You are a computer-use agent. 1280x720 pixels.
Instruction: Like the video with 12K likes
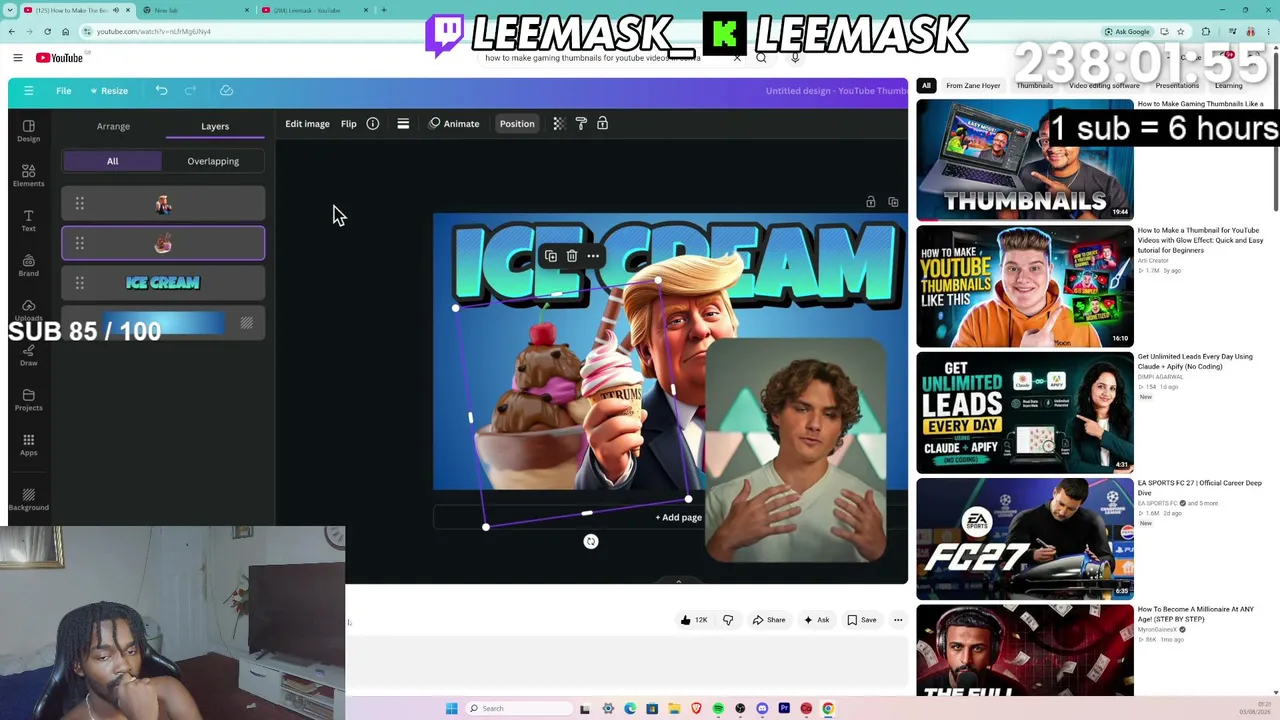coord(693,620)
